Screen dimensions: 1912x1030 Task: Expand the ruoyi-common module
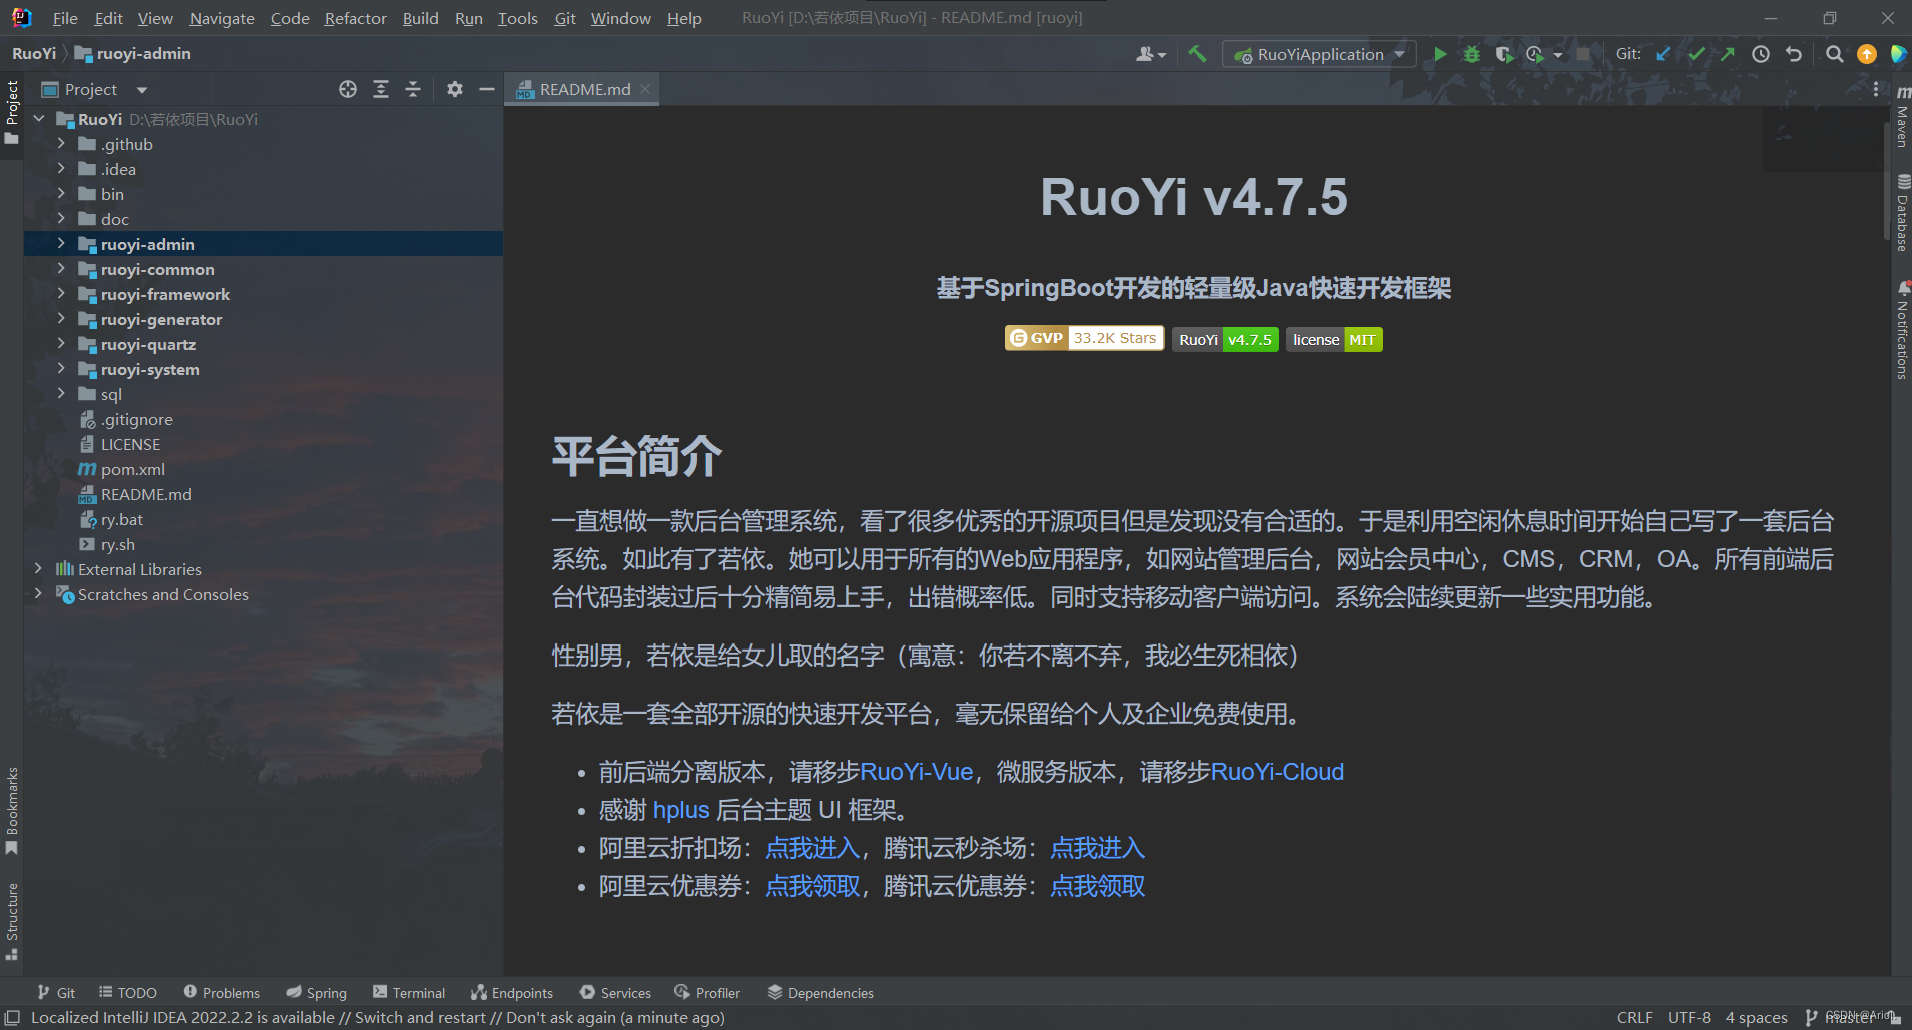coord(61,269)
